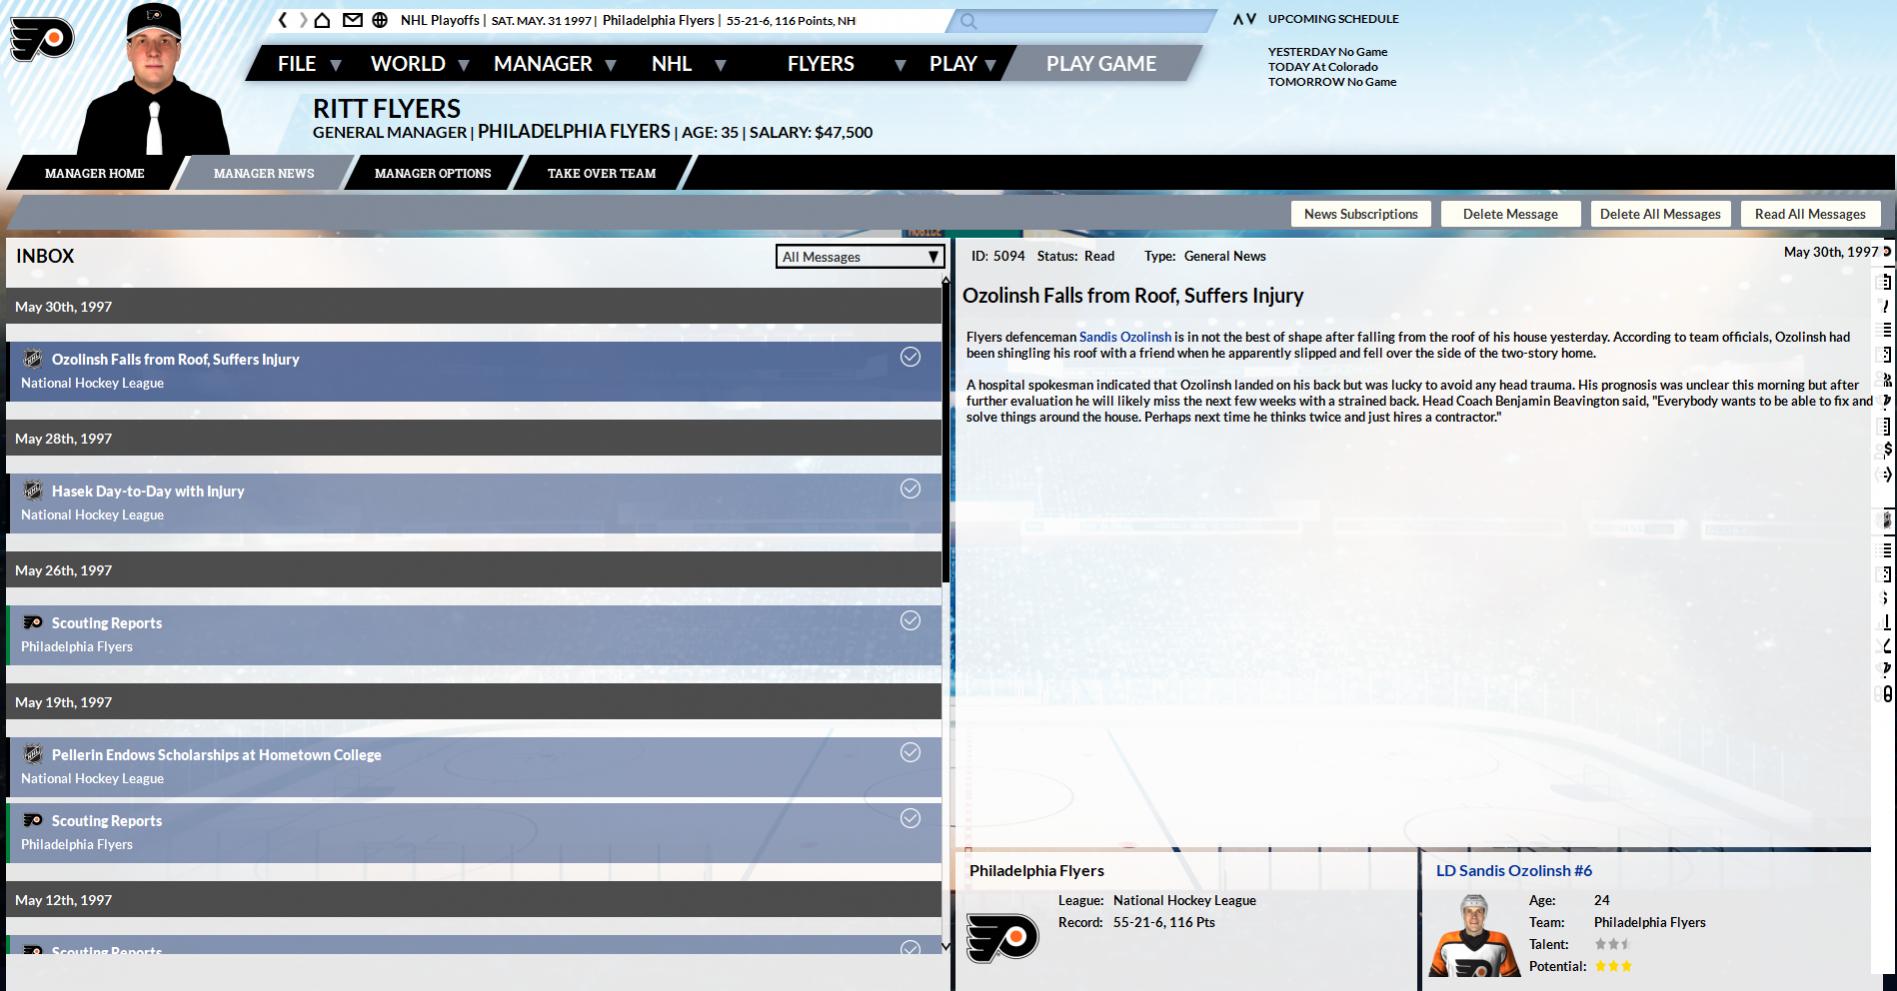1897x991 pixels.
Task: Click the Flyers logo beside the manager portrait
Action: 41,38
